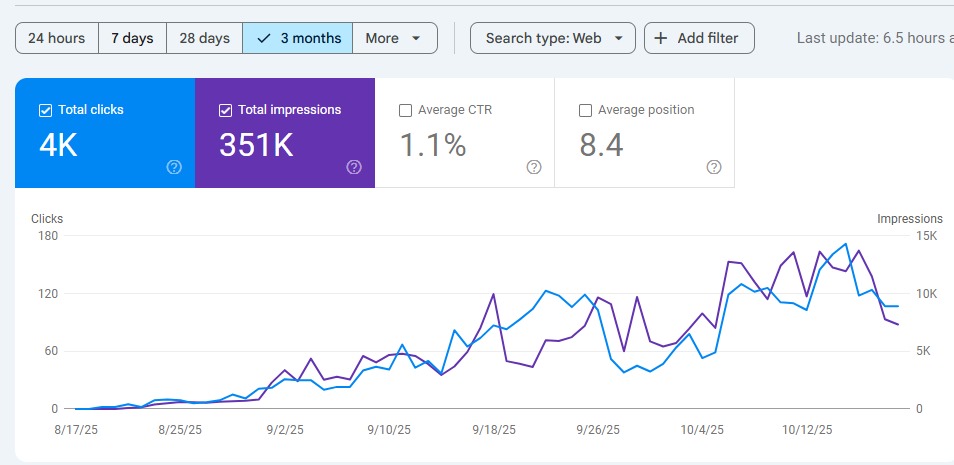
Task: Open the More date range dropdown
Action: (x=395, y=39)
